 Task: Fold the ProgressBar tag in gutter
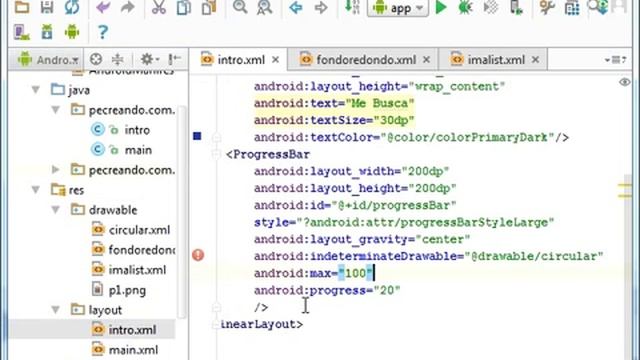pyautogui.click(x=216, y=154)
